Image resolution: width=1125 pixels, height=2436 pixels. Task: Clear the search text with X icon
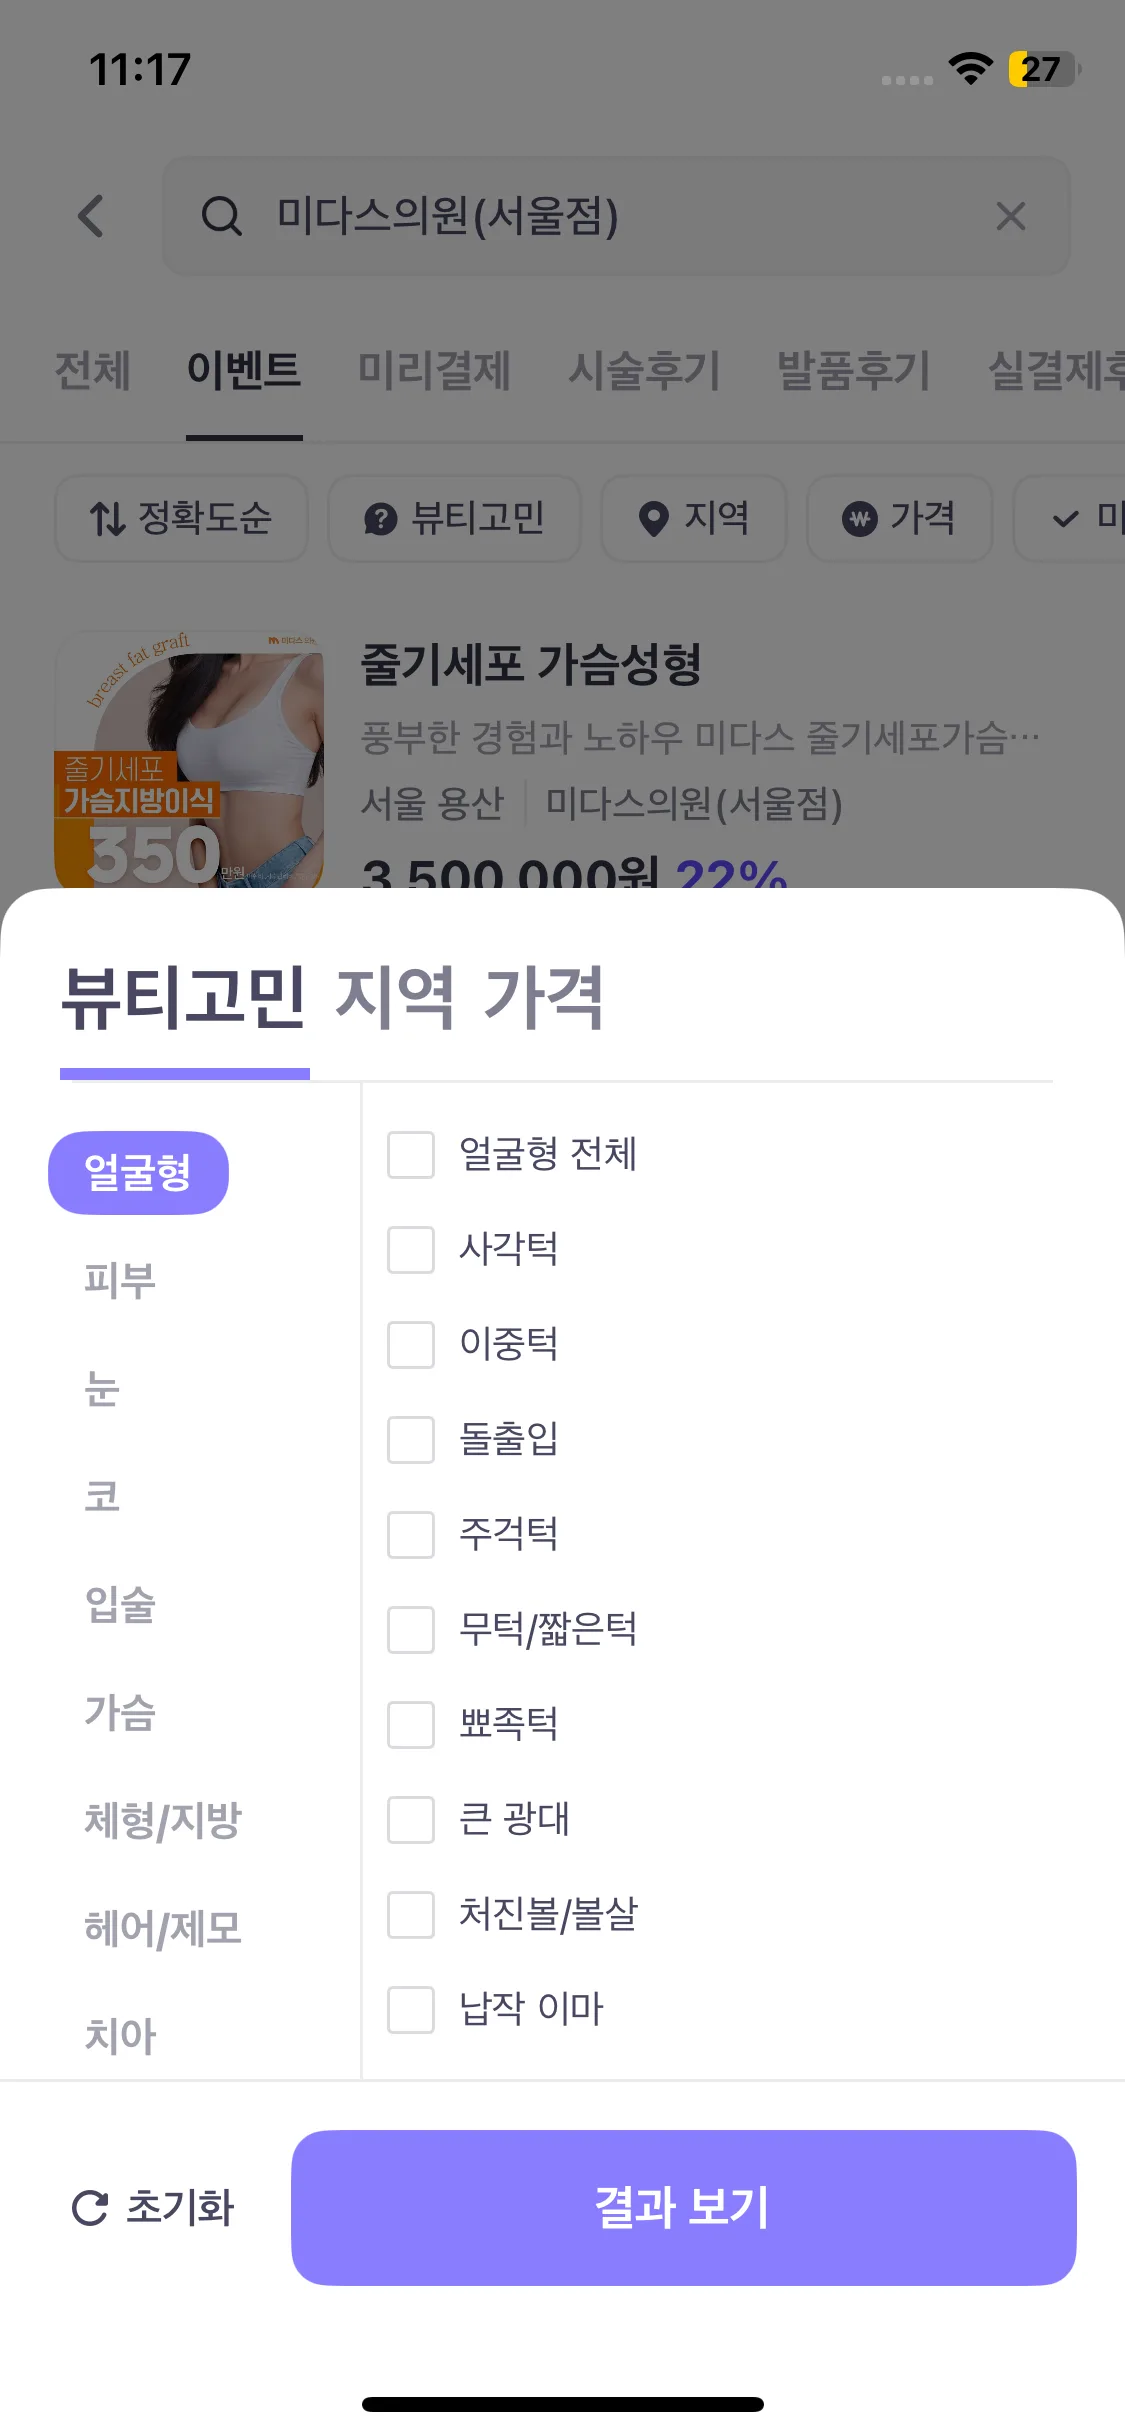pyautogui.click(x=1010, y=216)
